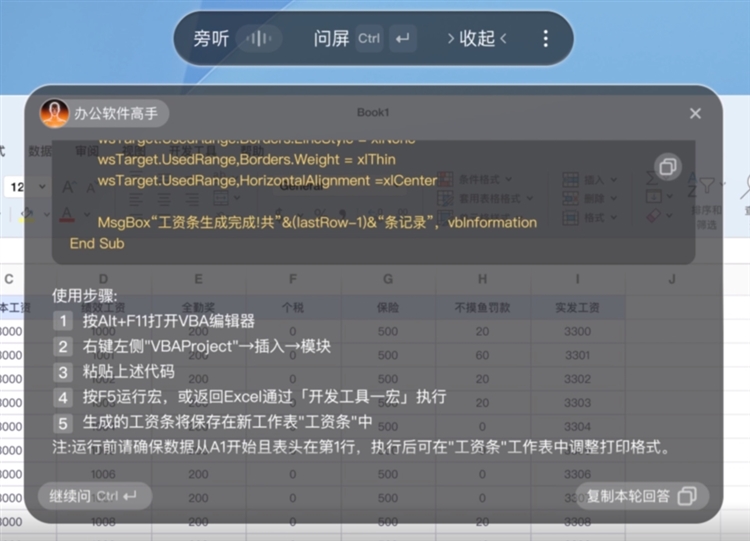Close the assistant answer panel
750x541 pixels.
(x=695, y=114)
